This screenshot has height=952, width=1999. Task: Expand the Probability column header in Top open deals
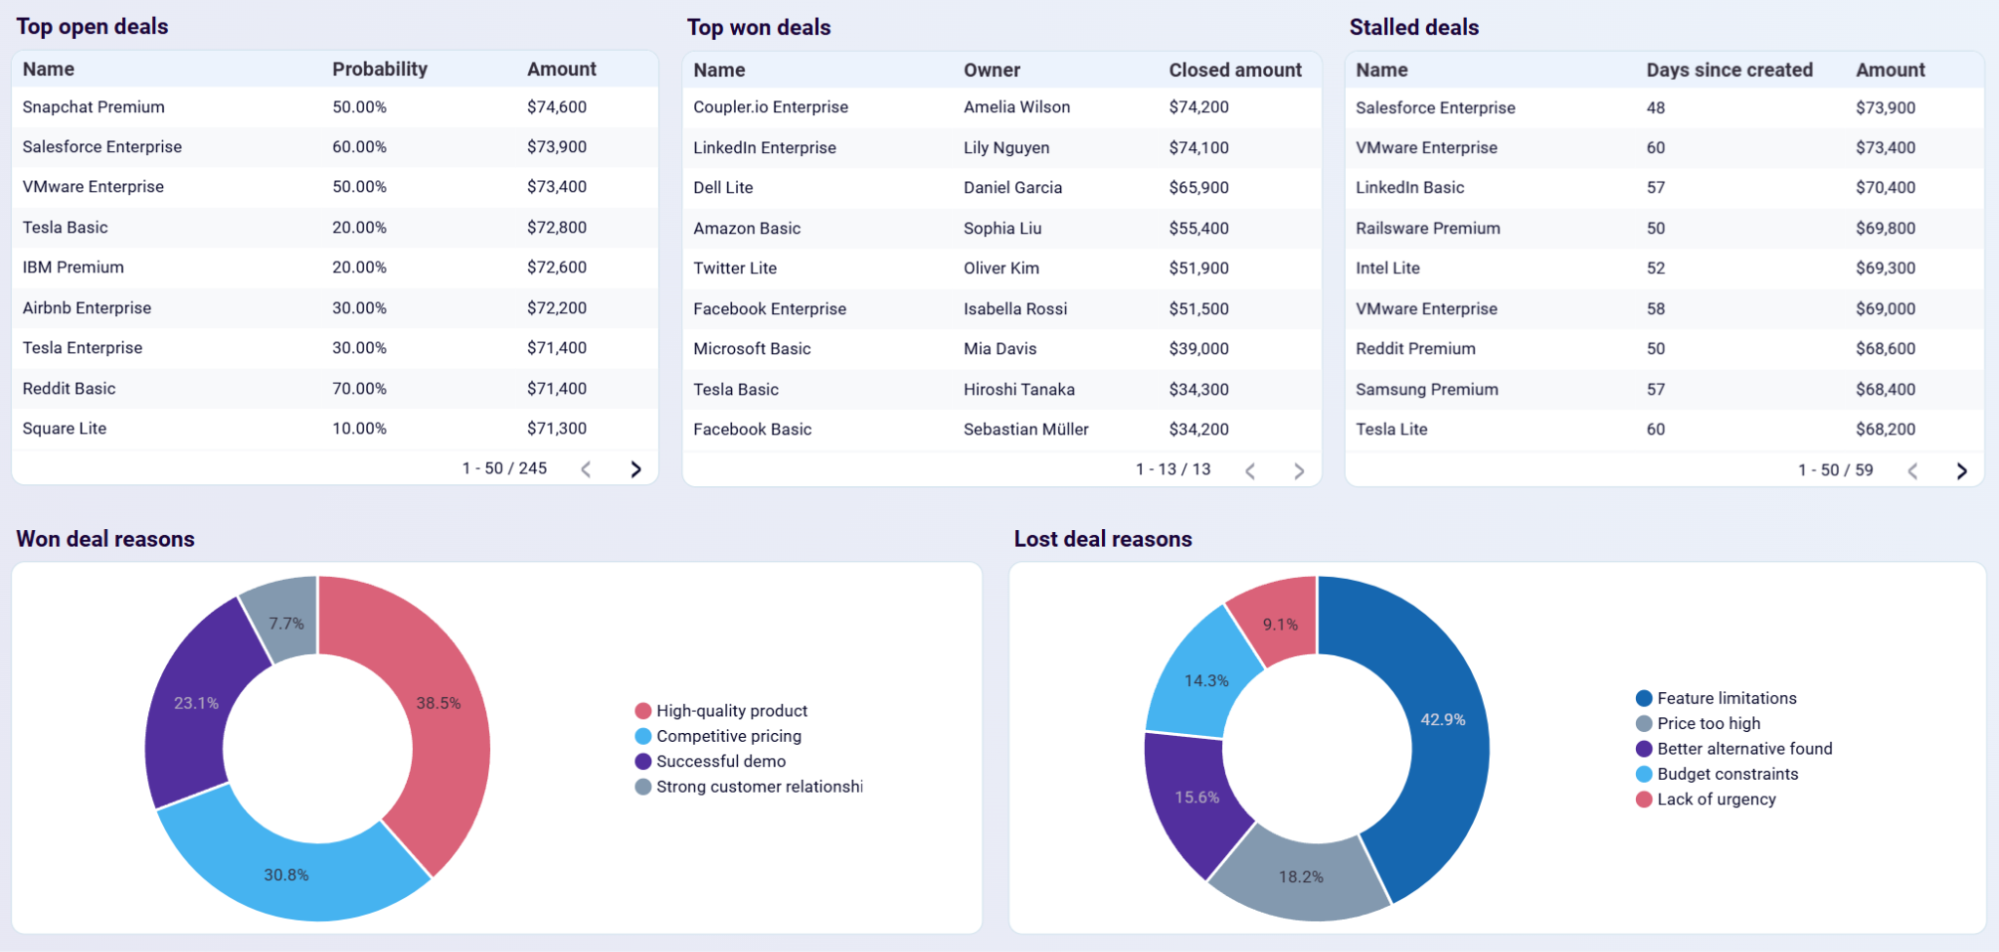380,68
